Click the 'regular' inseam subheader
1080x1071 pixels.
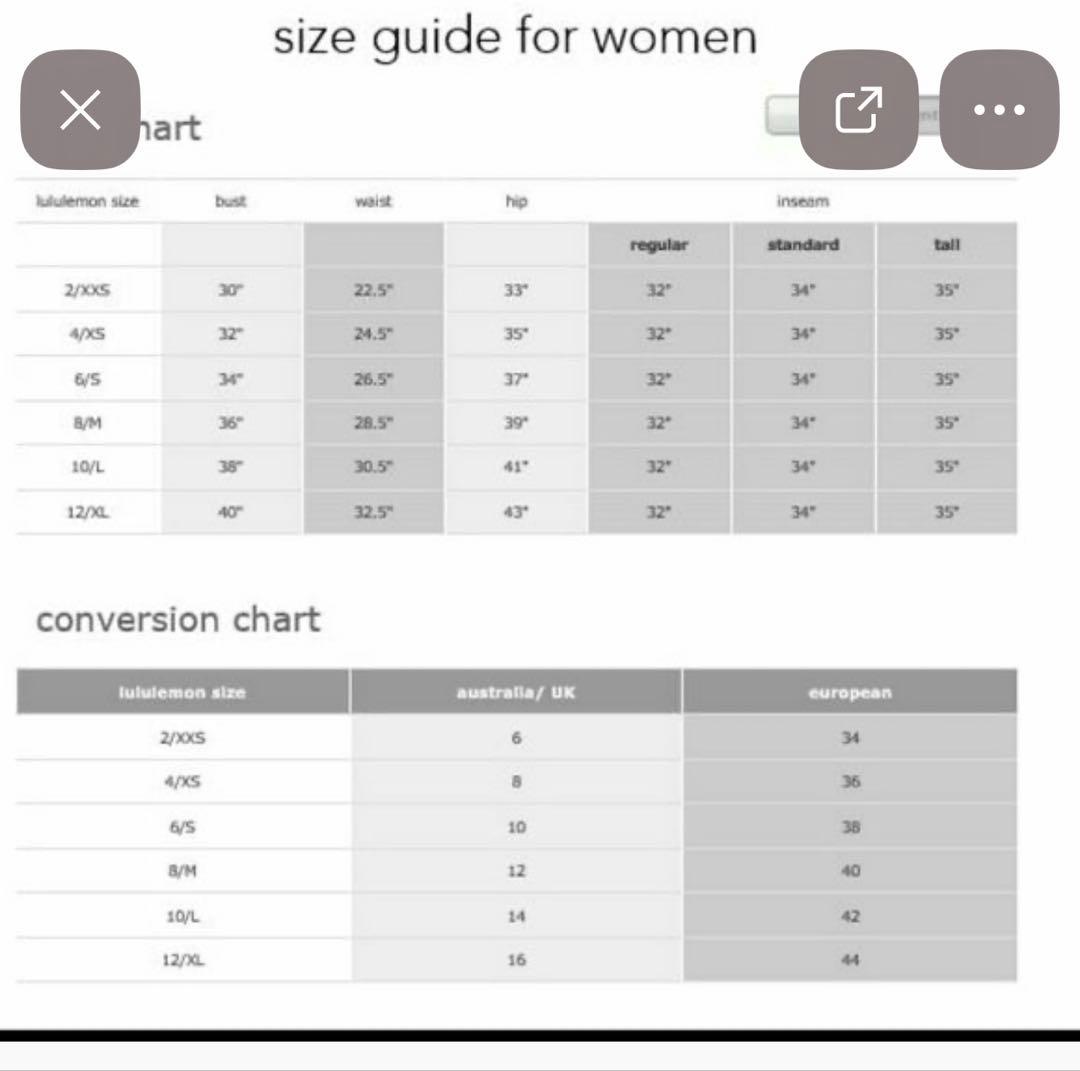(661, 244)
